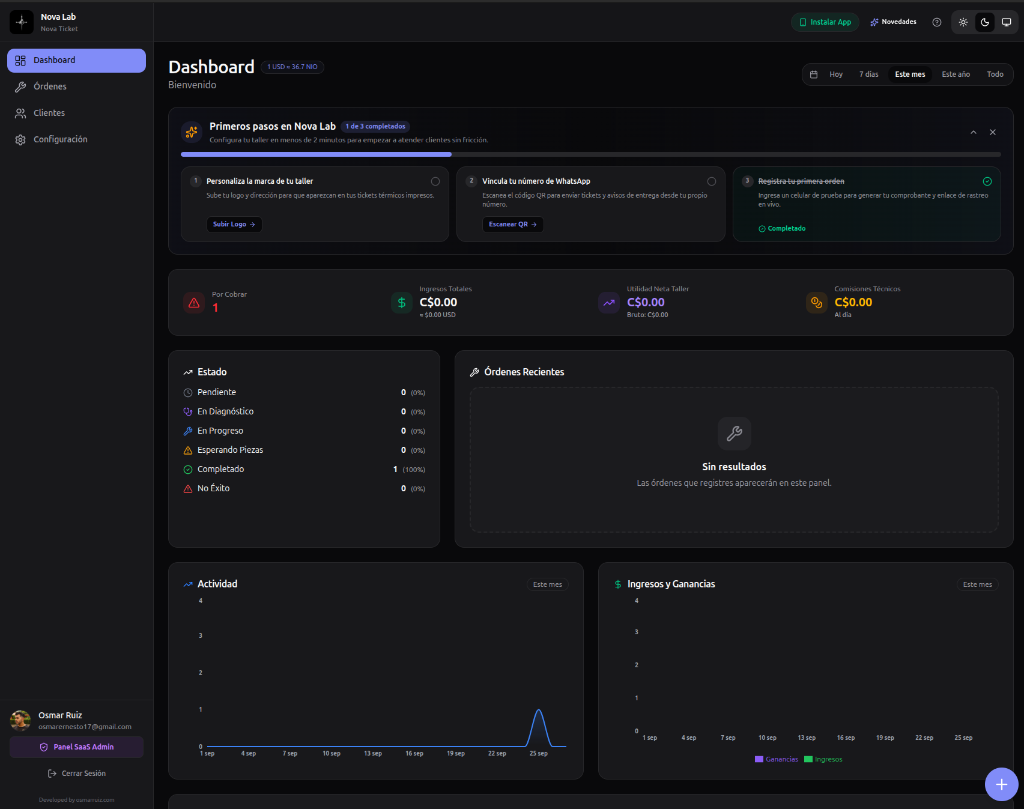Open Panel SaaS Admin
1024x809 pixels.
pos(76,747)
